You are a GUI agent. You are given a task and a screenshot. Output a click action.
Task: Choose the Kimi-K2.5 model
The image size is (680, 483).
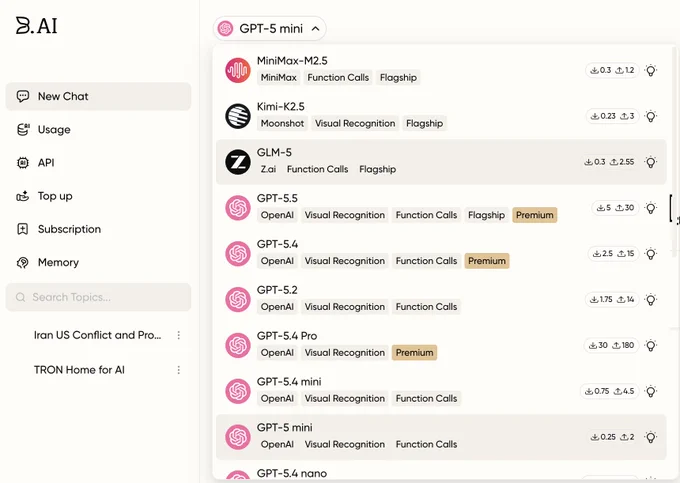click(441, 116)
